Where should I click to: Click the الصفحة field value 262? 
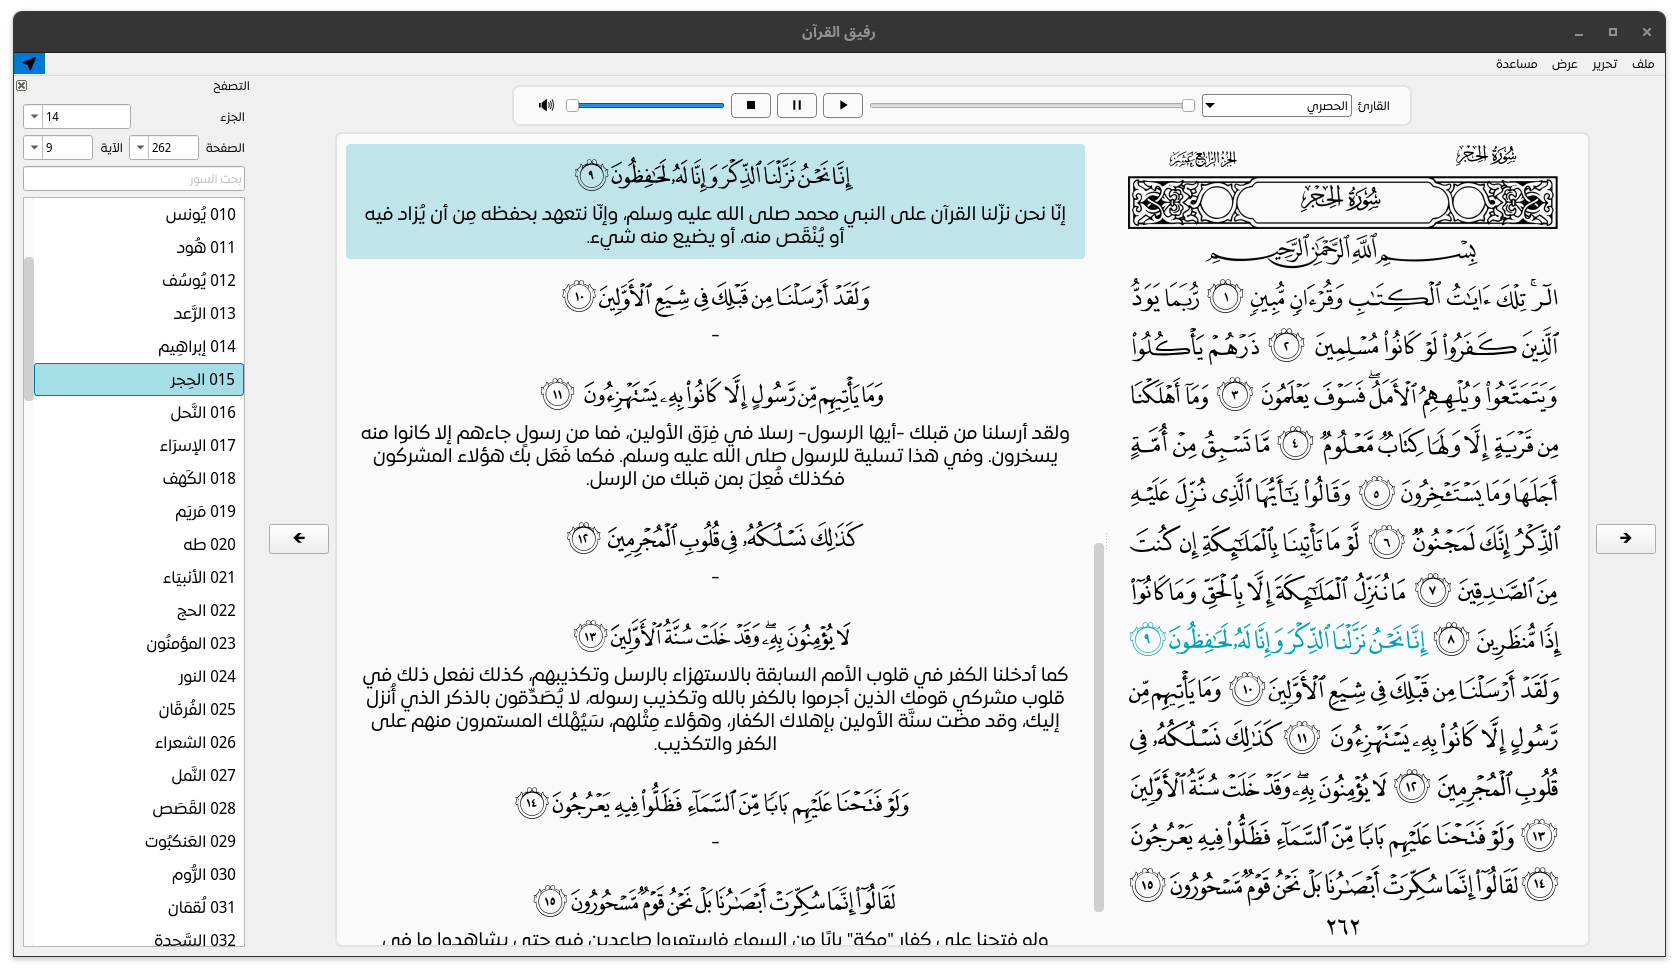173,148
